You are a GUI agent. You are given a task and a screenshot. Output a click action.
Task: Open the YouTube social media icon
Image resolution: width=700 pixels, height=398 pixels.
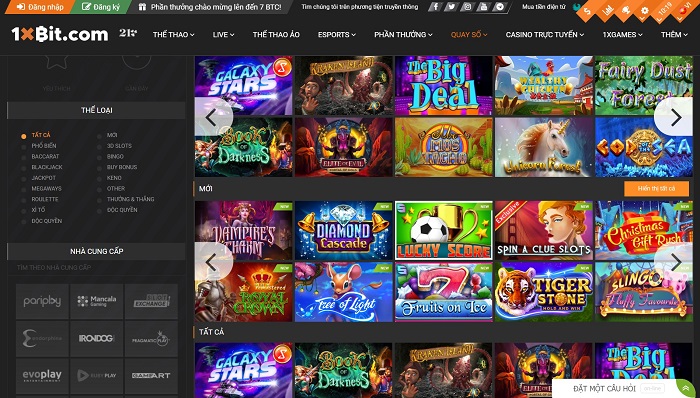483,7
